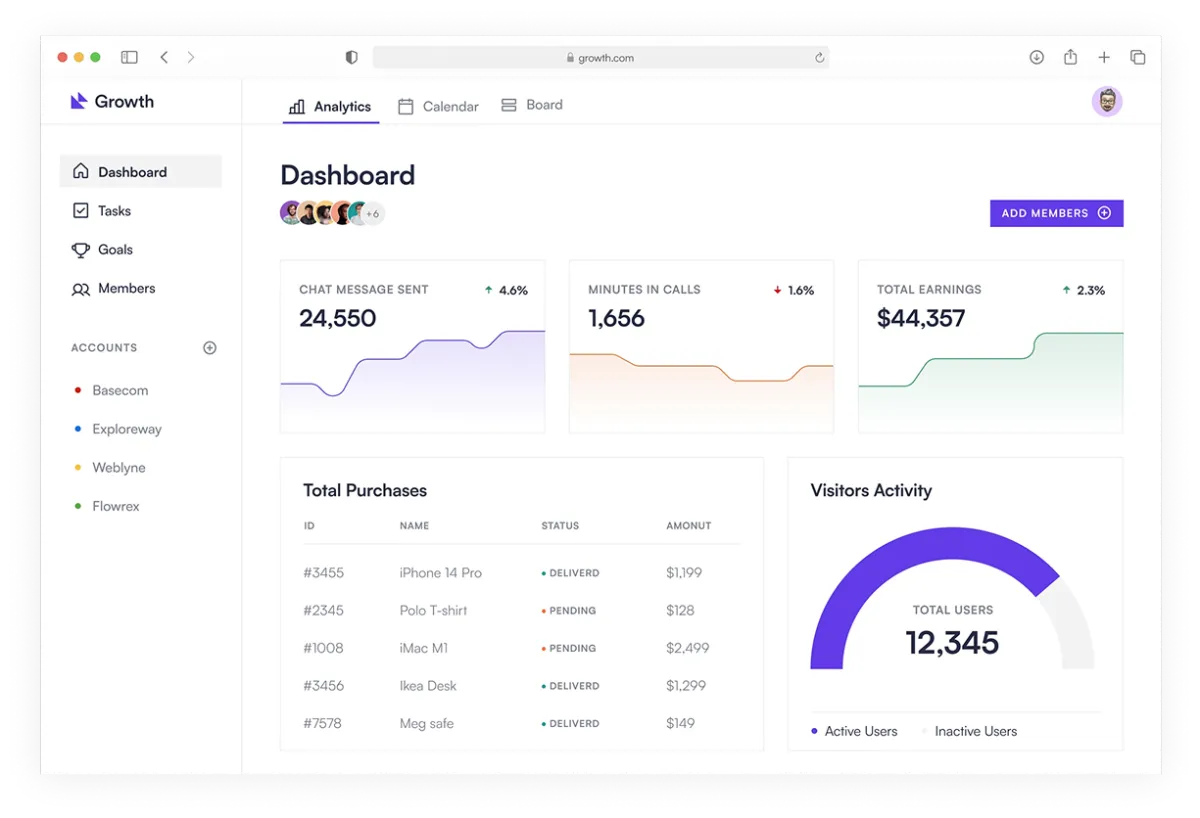Open a new tab with the plus icon
The width and height of the screenshot is (1200, 818).
click(x=1104, y=57)
